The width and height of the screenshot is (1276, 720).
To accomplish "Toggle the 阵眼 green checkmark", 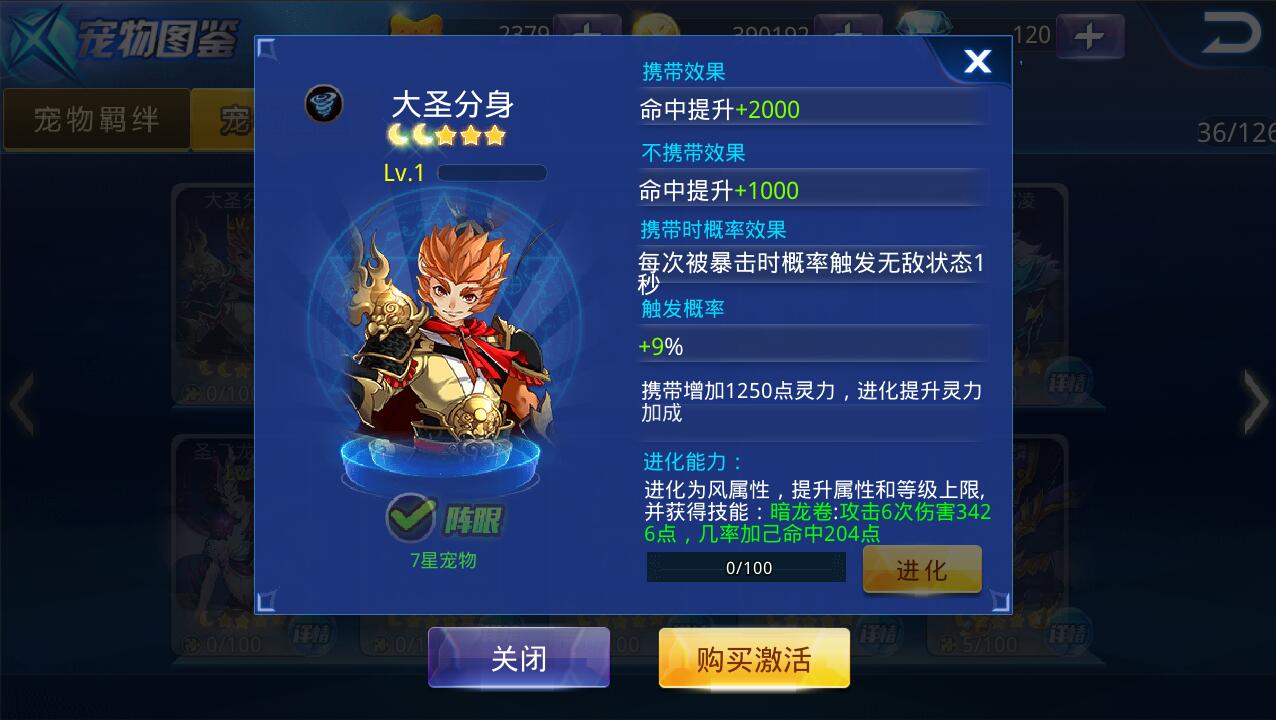I will click(410, 518).
